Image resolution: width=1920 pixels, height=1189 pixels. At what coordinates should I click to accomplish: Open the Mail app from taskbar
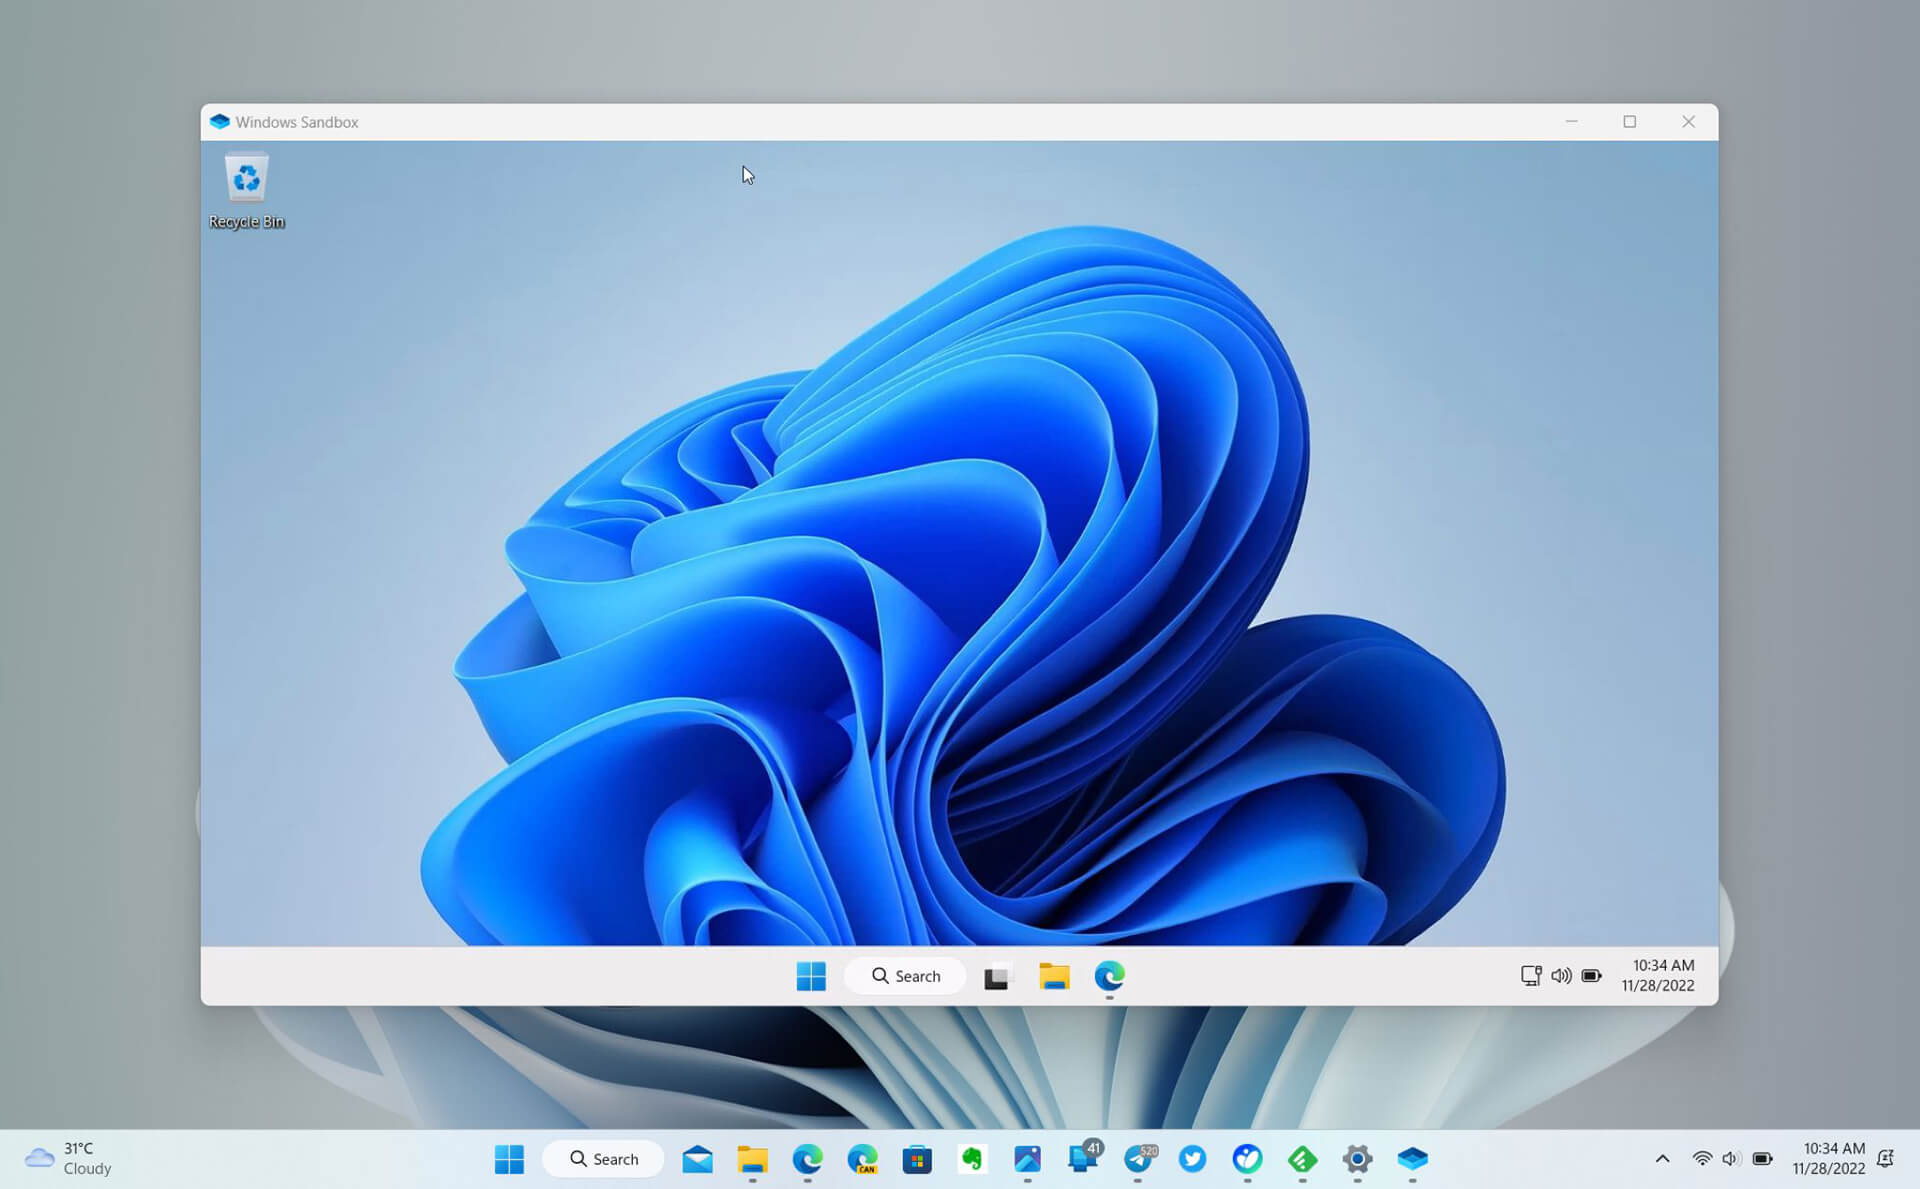697,1159
